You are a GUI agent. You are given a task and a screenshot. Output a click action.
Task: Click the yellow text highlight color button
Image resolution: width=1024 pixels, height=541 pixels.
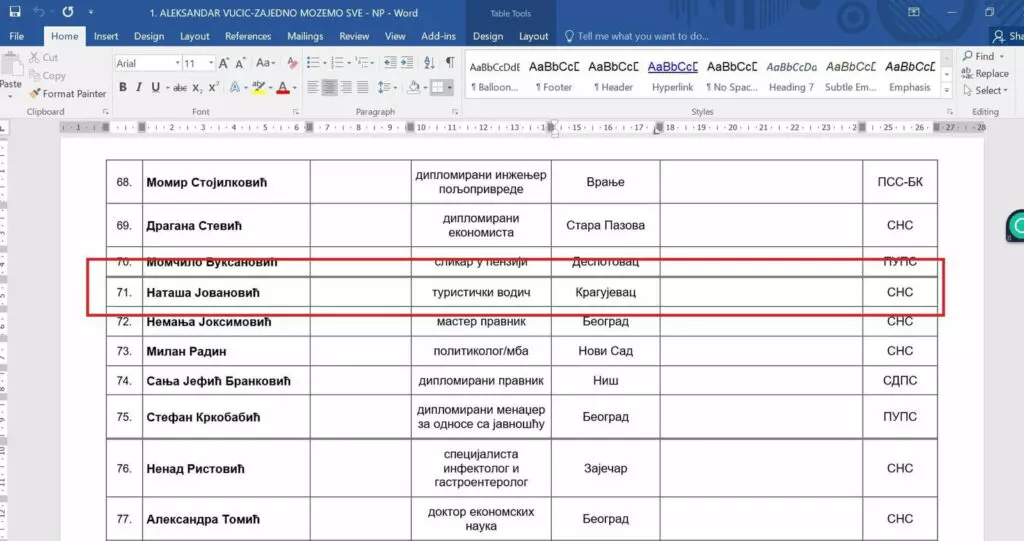[259, 87]
